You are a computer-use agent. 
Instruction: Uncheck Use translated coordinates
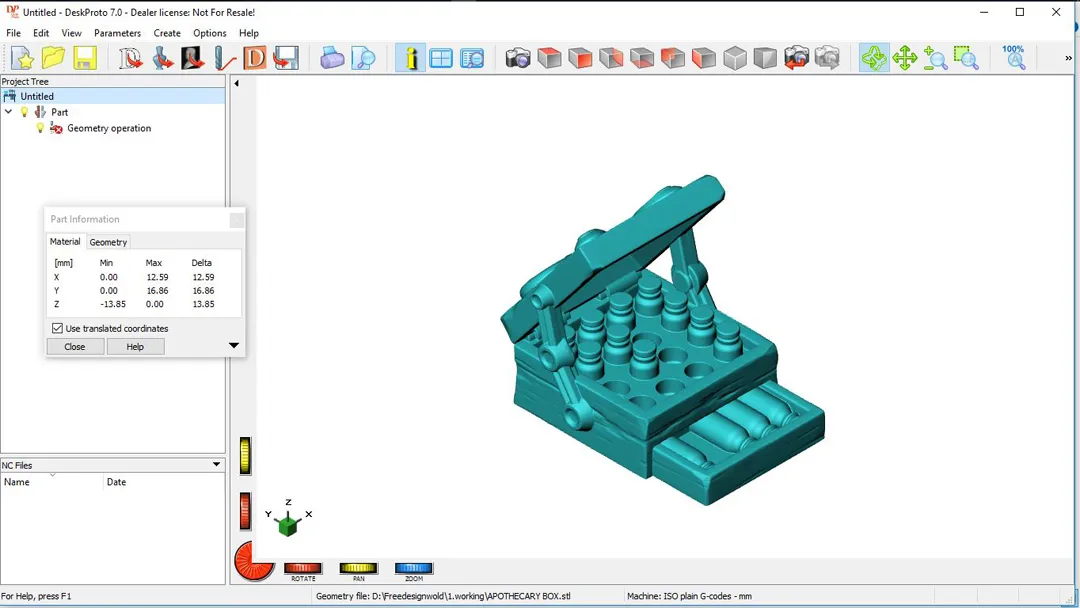(58, 328)
